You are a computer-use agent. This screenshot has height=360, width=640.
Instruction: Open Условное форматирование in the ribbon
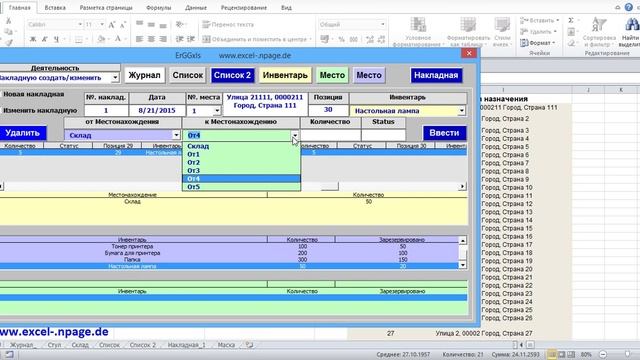(418, 32)
